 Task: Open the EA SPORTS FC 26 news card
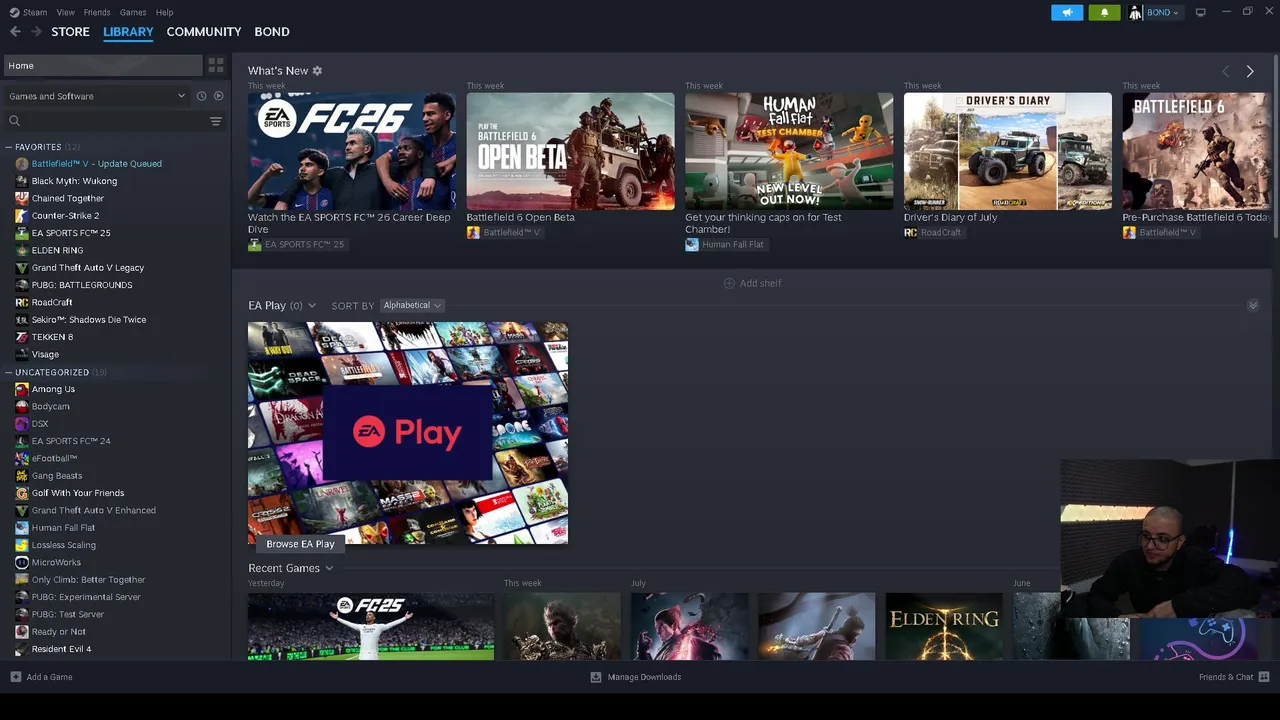352,151
